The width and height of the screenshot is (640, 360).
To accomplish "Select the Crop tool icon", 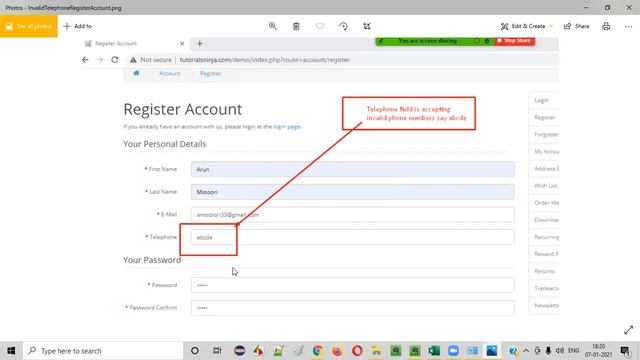I will click(x=367, y=26).
